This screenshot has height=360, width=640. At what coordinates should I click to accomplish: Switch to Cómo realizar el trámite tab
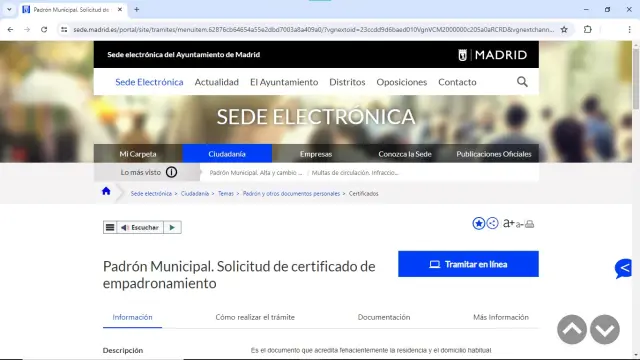point(255,317)
